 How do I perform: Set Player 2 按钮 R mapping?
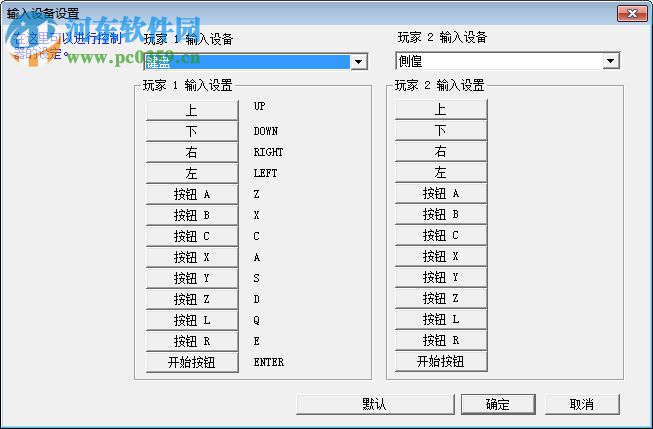[x=441, y=340]
